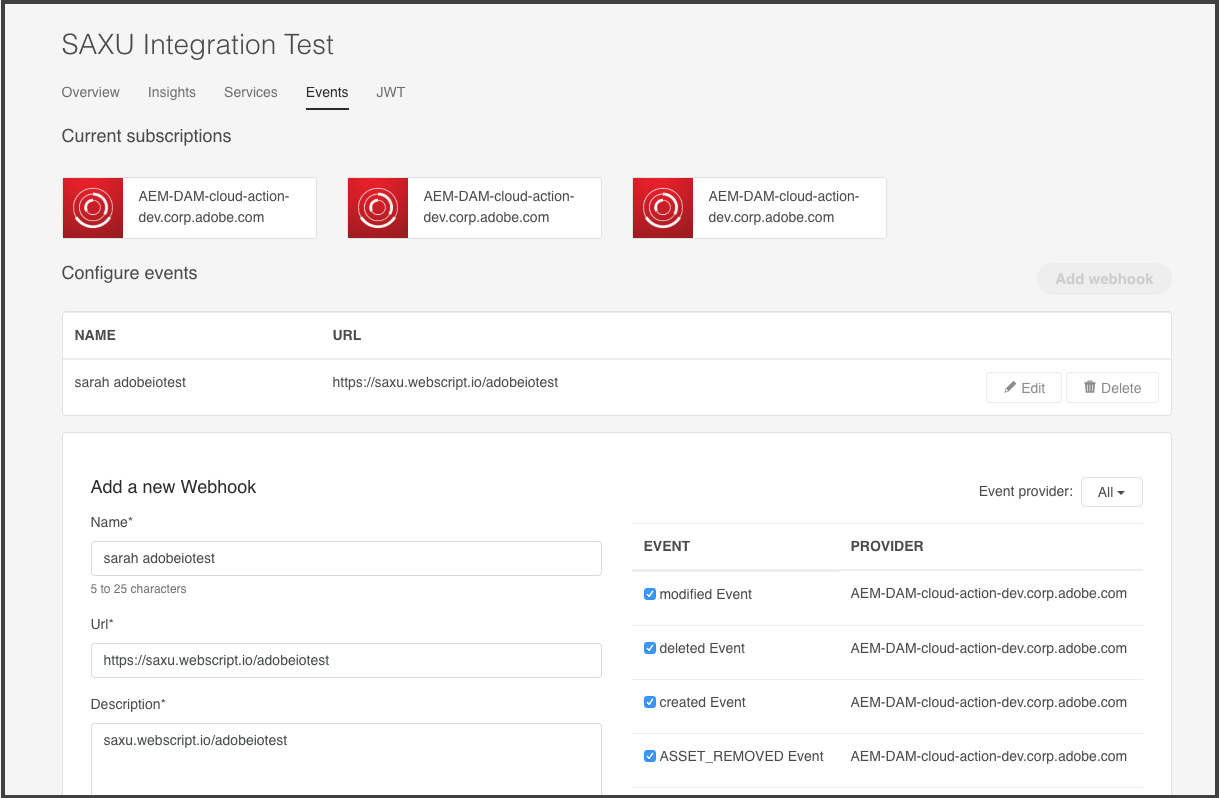Click second subscription card label text
The width and height of the screenshot is (1220, 798).
pos(499,207)
